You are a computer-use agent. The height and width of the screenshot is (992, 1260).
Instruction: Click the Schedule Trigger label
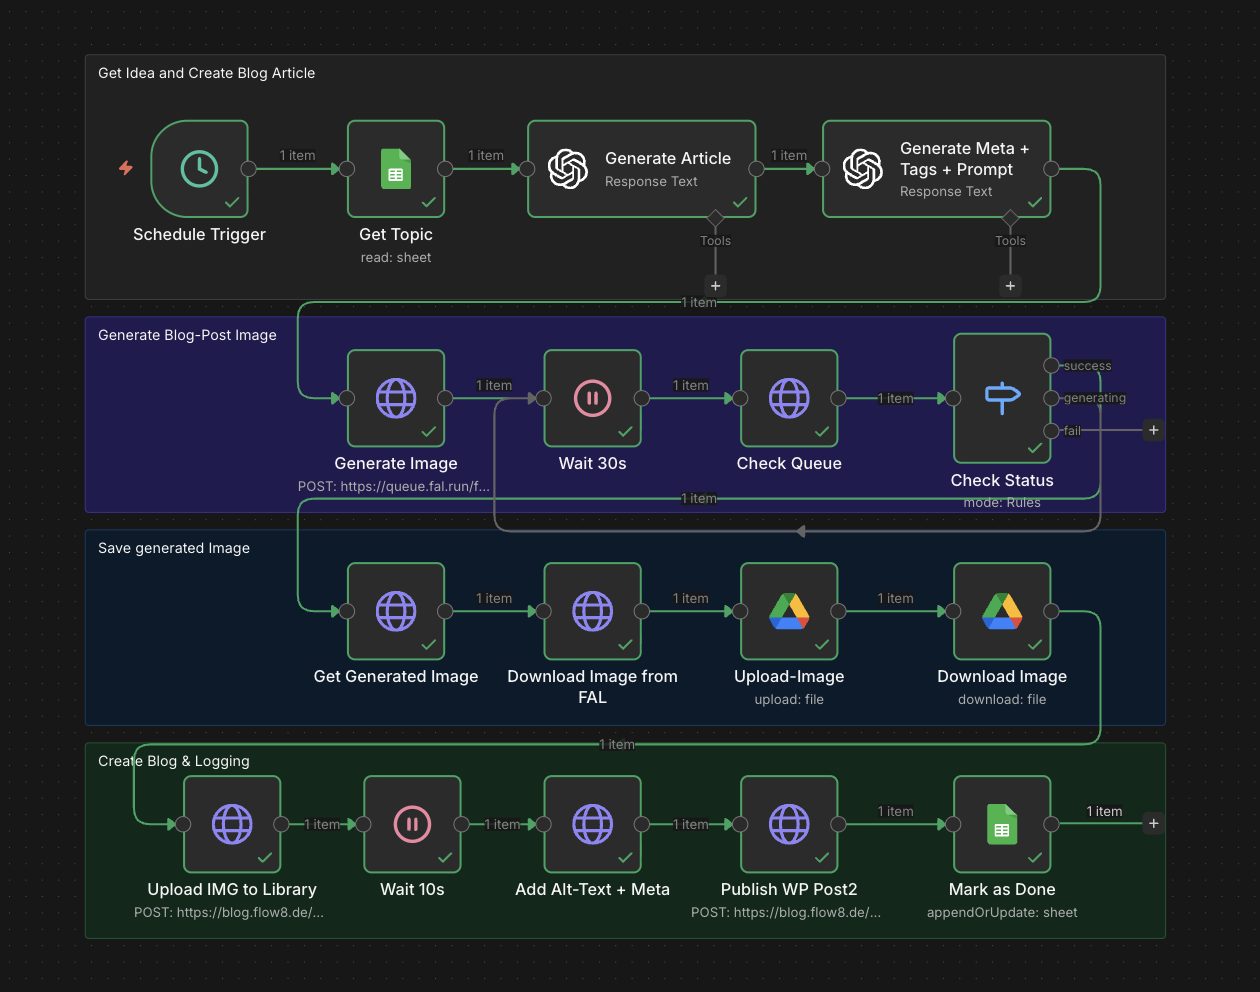pyautogui.click(x=199, y=234)
